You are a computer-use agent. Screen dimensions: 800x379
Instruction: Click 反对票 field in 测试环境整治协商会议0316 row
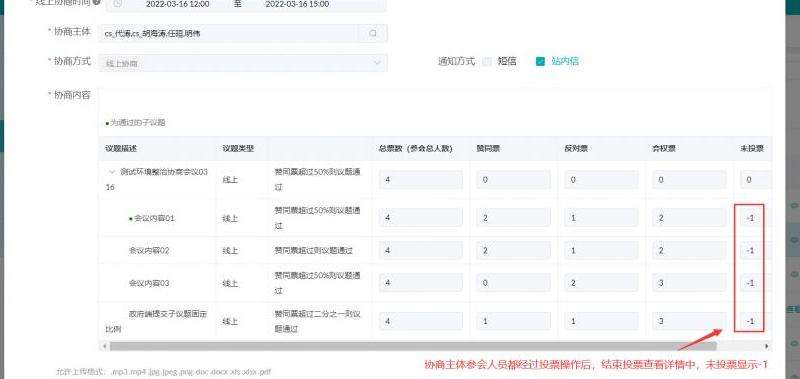pos(601,180)
